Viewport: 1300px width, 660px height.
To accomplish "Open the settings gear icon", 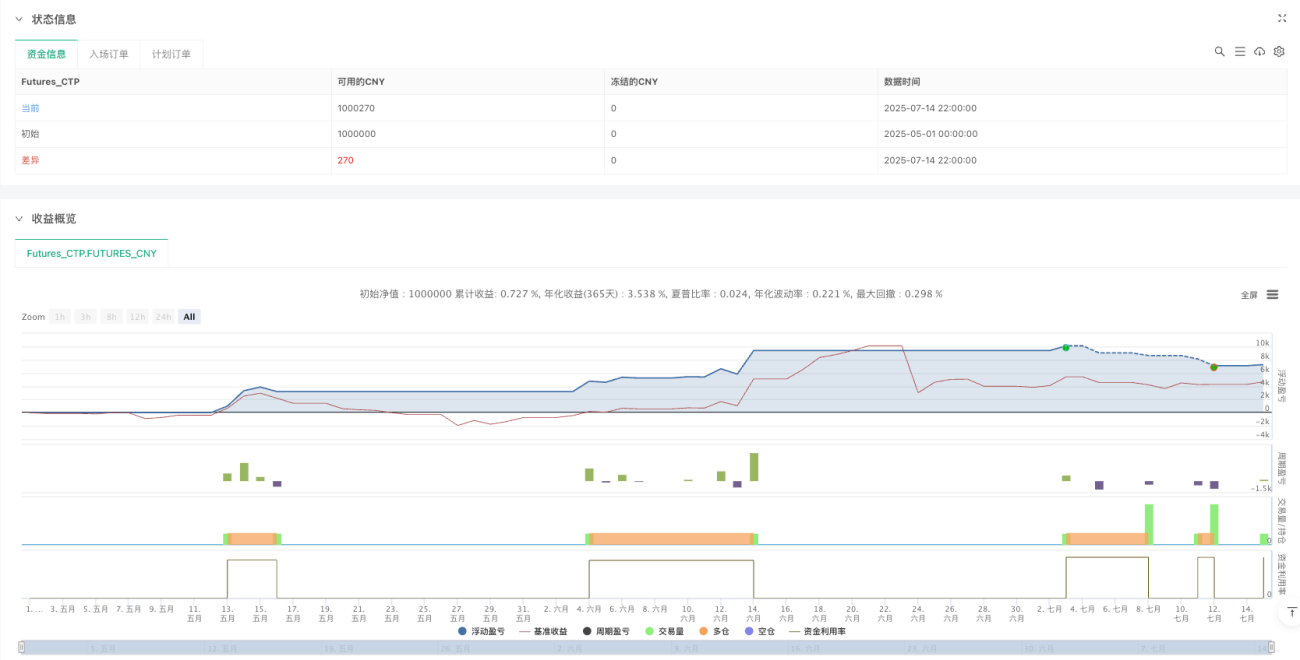I will point(1279,51).
